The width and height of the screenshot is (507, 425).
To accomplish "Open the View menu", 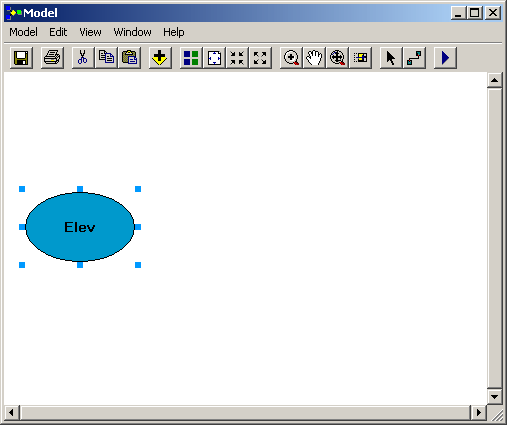I will point(90,32).
